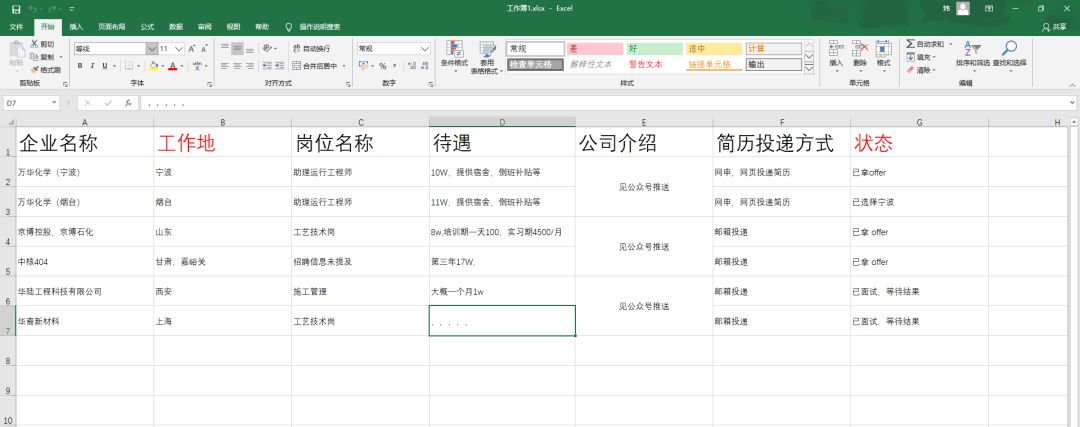Click the Save icon in quick access toolbar

[x=15, y=8]
